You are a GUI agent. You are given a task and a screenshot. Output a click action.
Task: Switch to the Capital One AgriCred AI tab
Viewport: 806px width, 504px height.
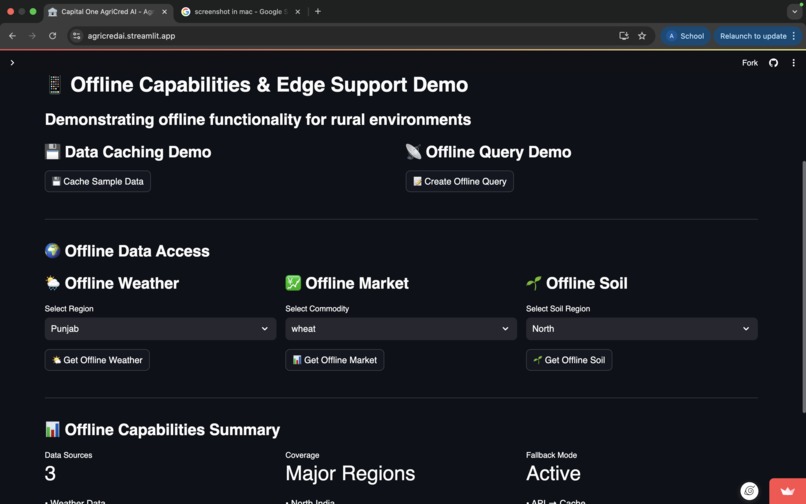point(107,11)
